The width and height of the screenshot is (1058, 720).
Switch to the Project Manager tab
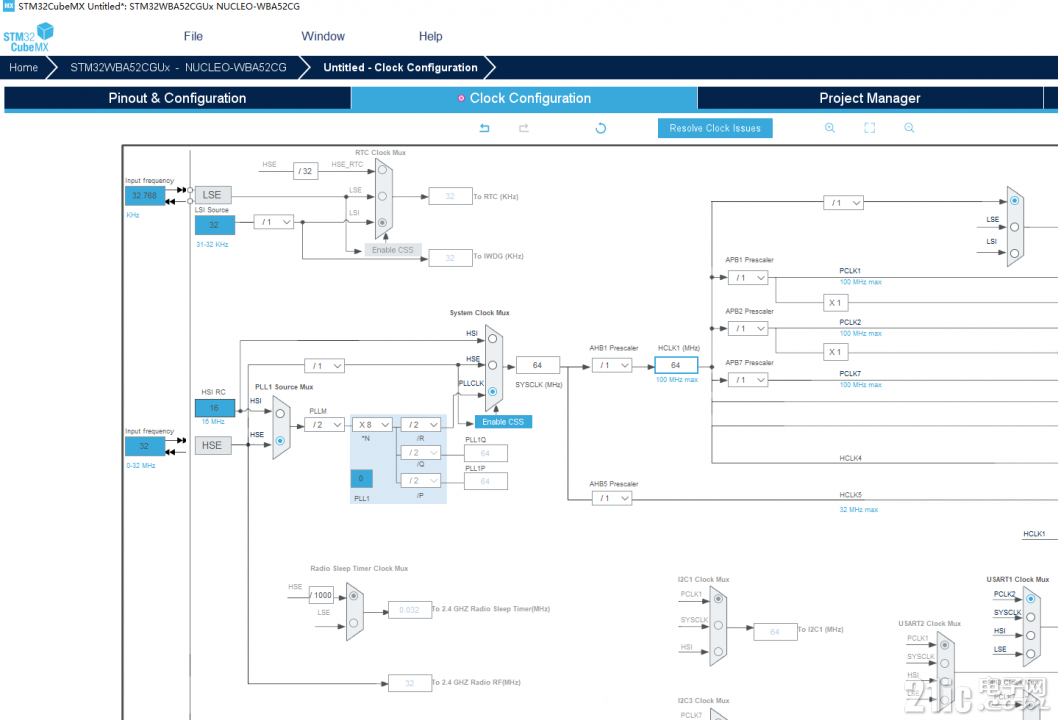870,98
